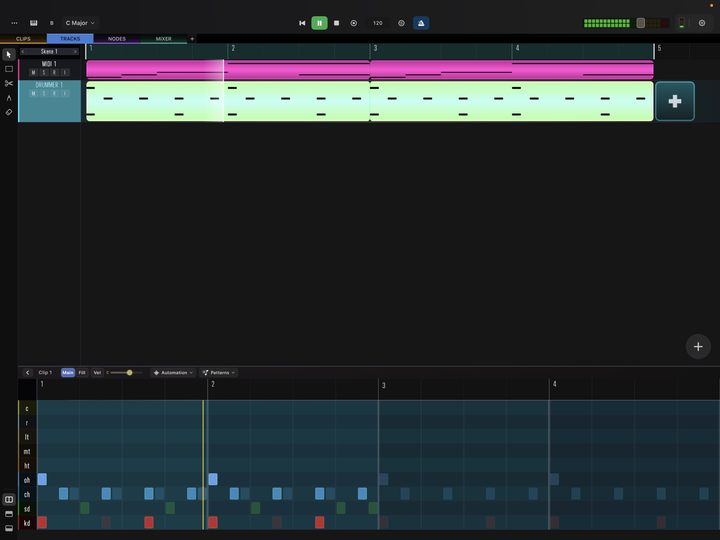Select the crash 'c' drum lane
Image resolution: width=720 pixels, height=540 pixels.
pos(27,408)
